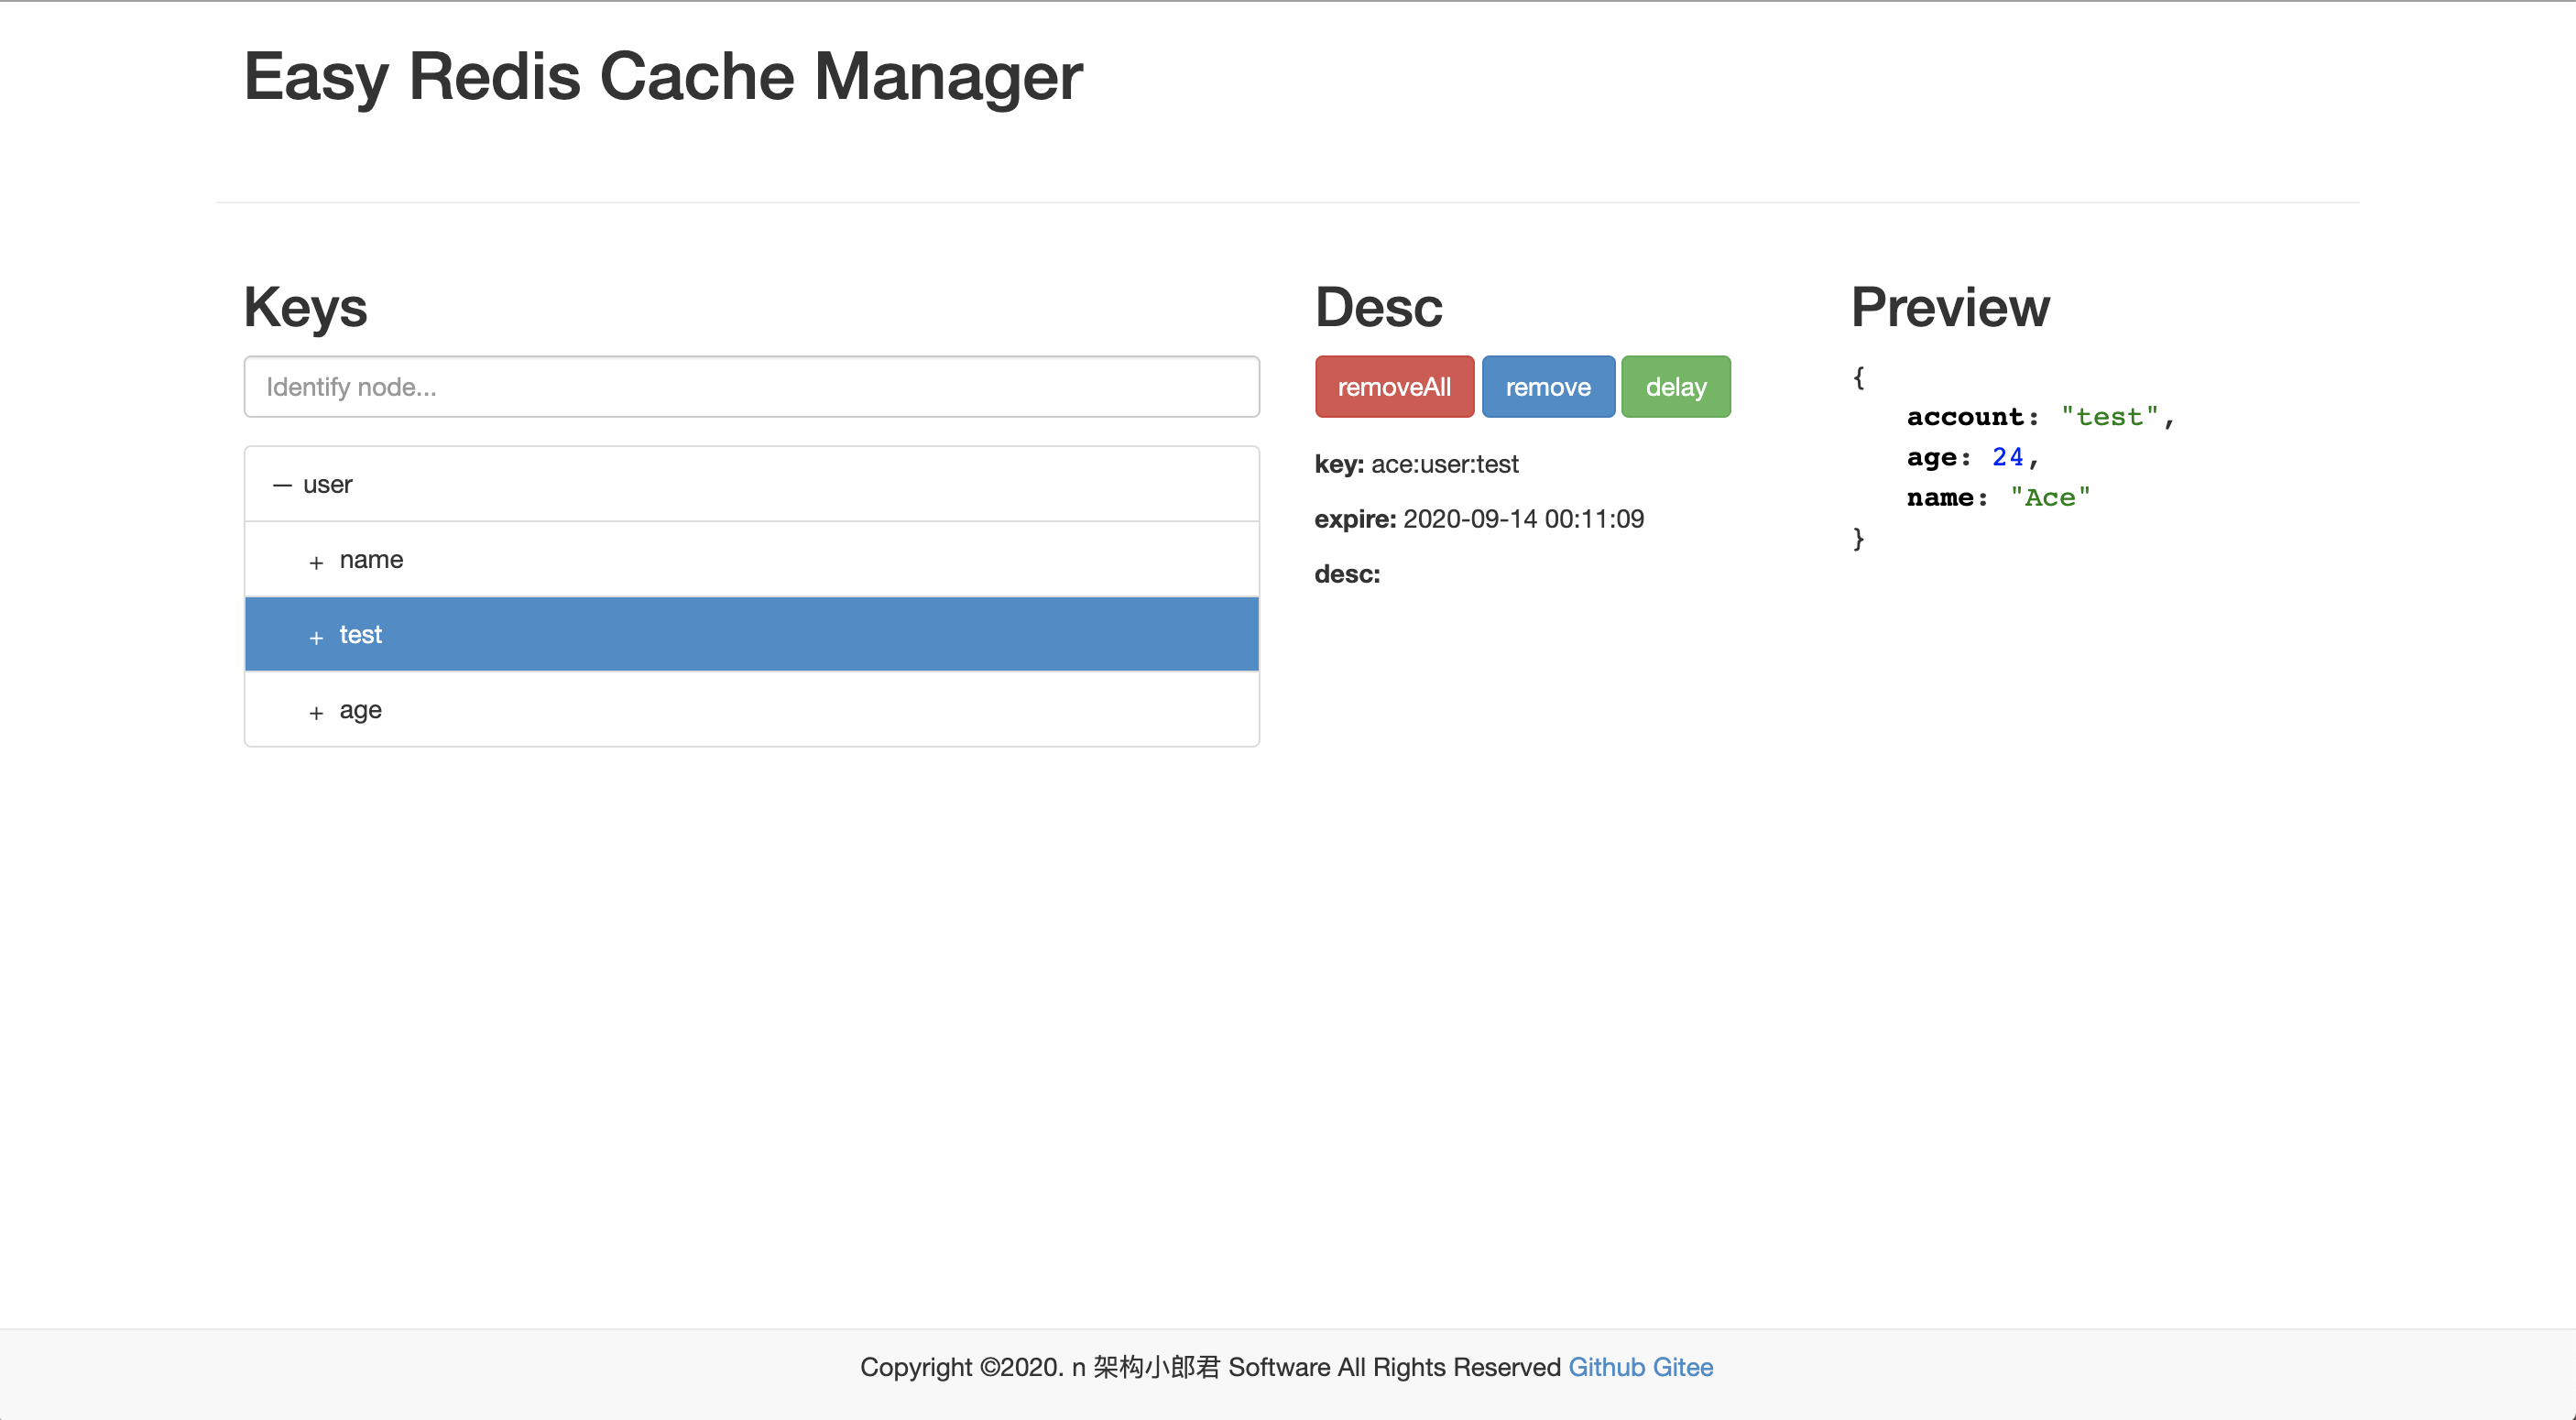Click the remove button for selected key

1545,387
